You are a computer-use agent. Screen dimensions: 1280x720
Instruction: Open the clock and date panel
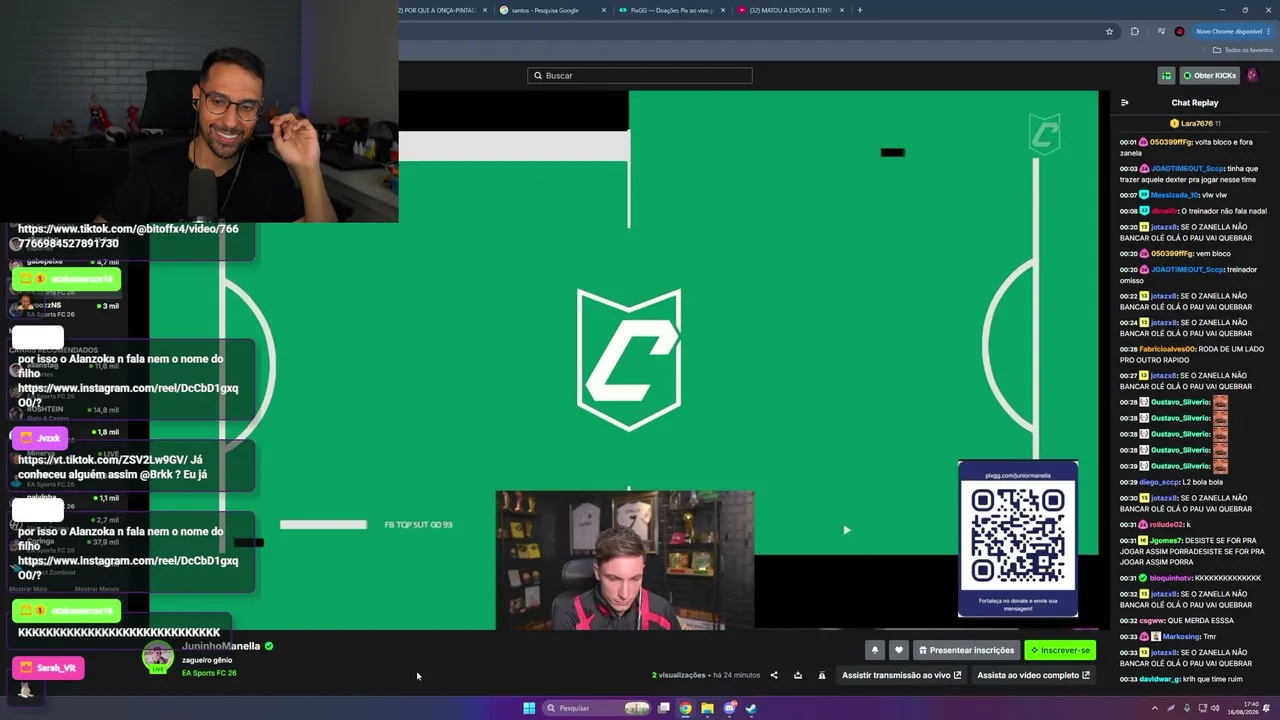coord(1241,708)
